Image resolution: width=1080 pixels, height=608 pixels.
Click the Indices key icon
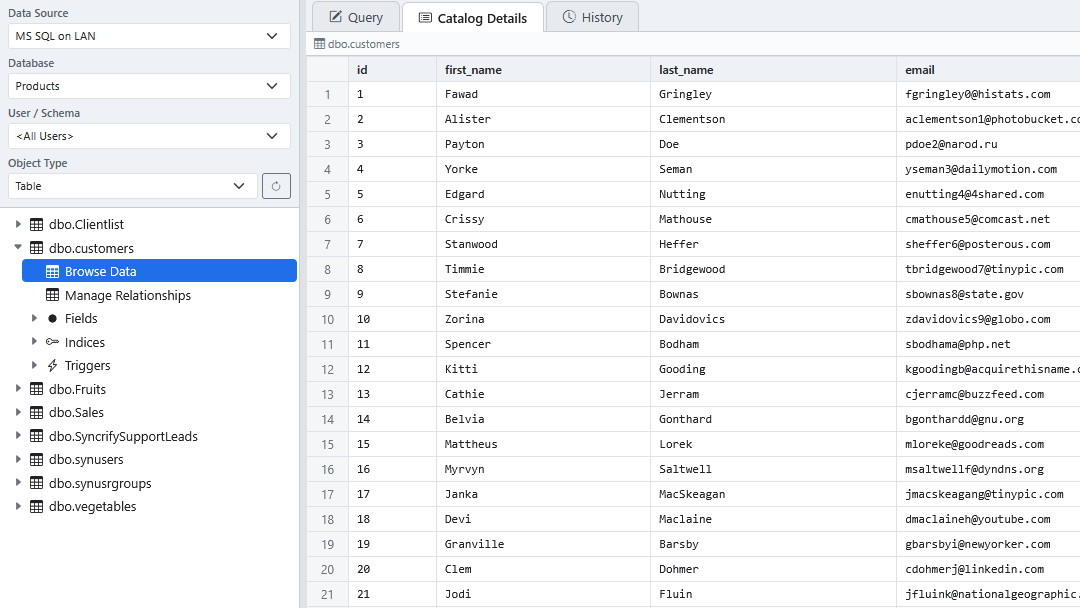(52, 342)
